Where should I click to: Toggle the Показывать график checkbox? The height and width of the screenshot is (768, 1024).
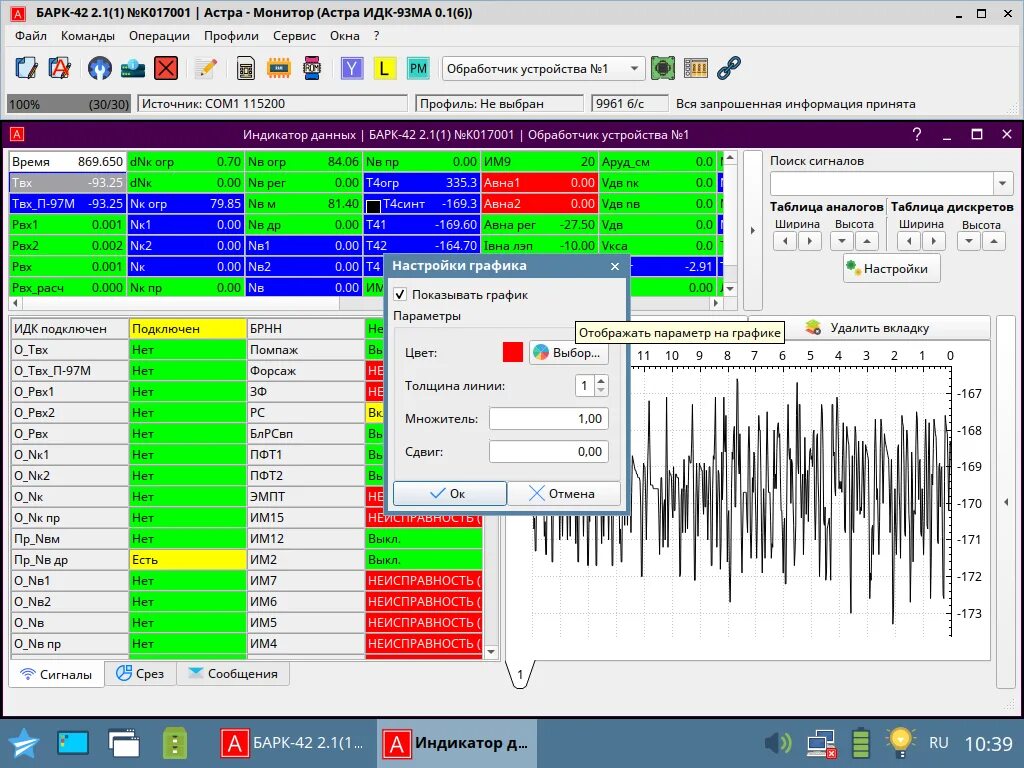(400, 295)
